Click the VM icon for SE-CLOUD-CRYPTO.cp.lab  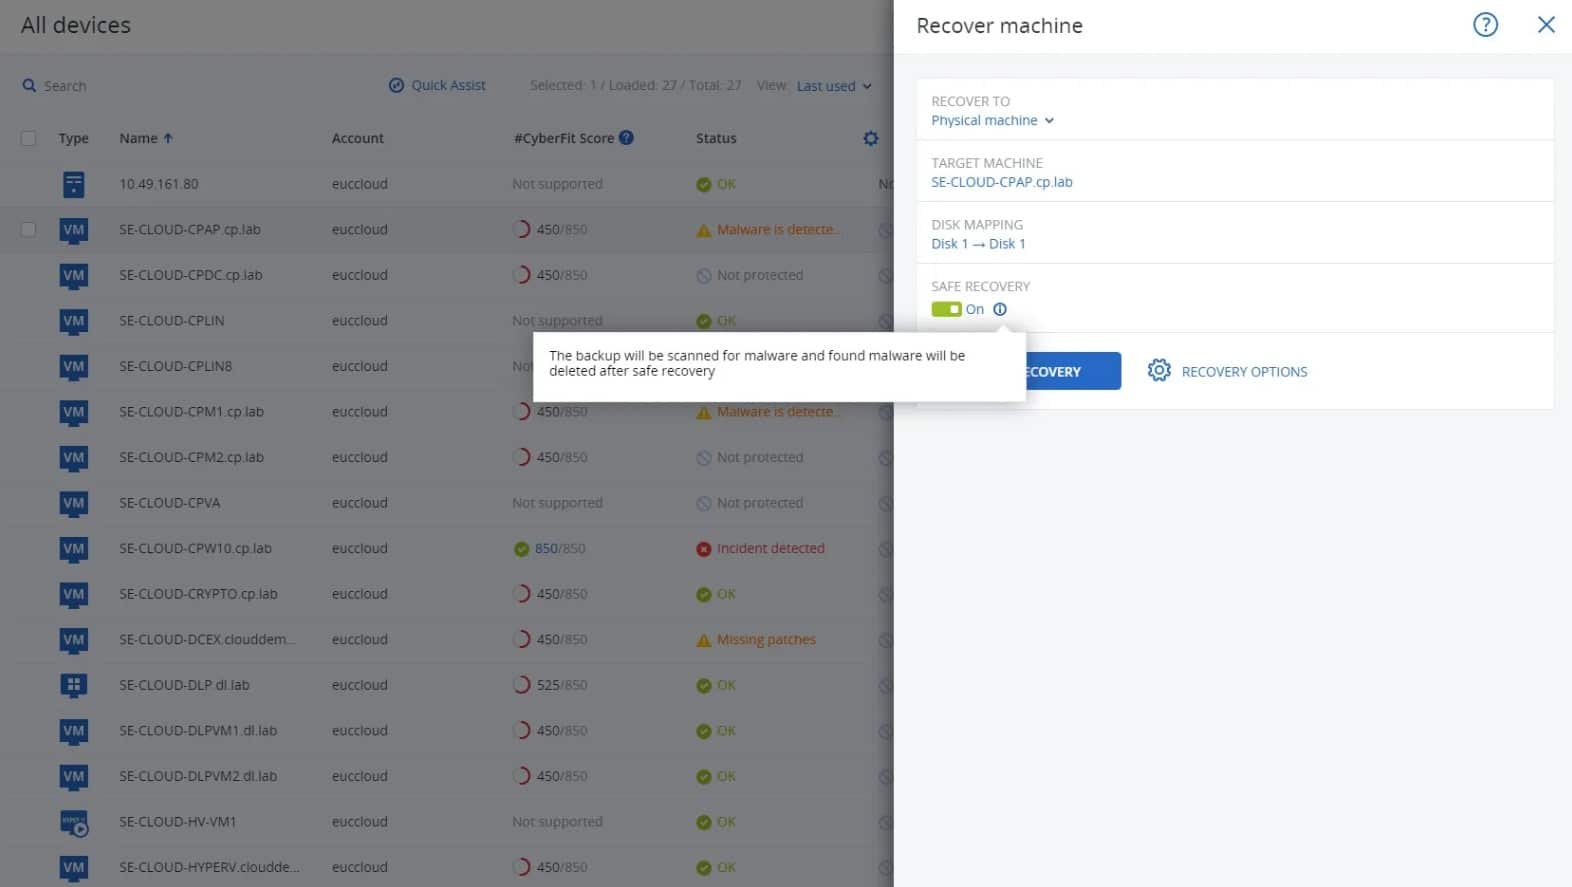pos(74,594)
